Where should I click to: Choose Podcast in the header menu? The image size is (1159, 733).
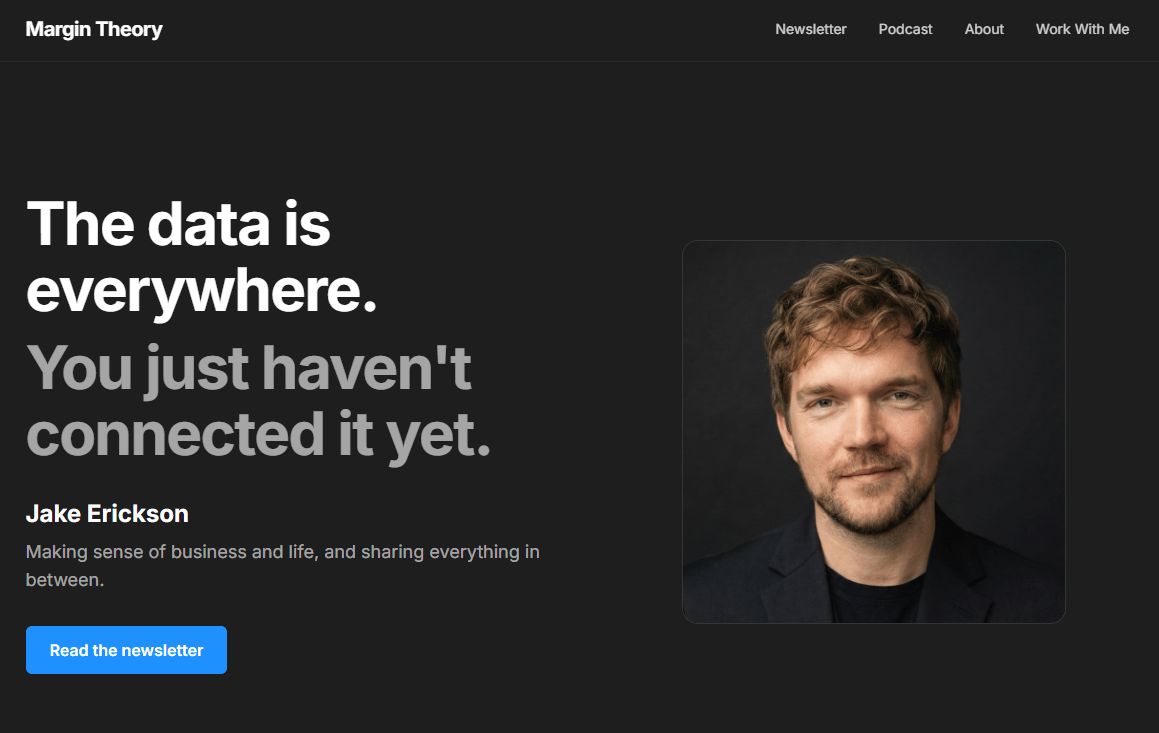point(905,30)
